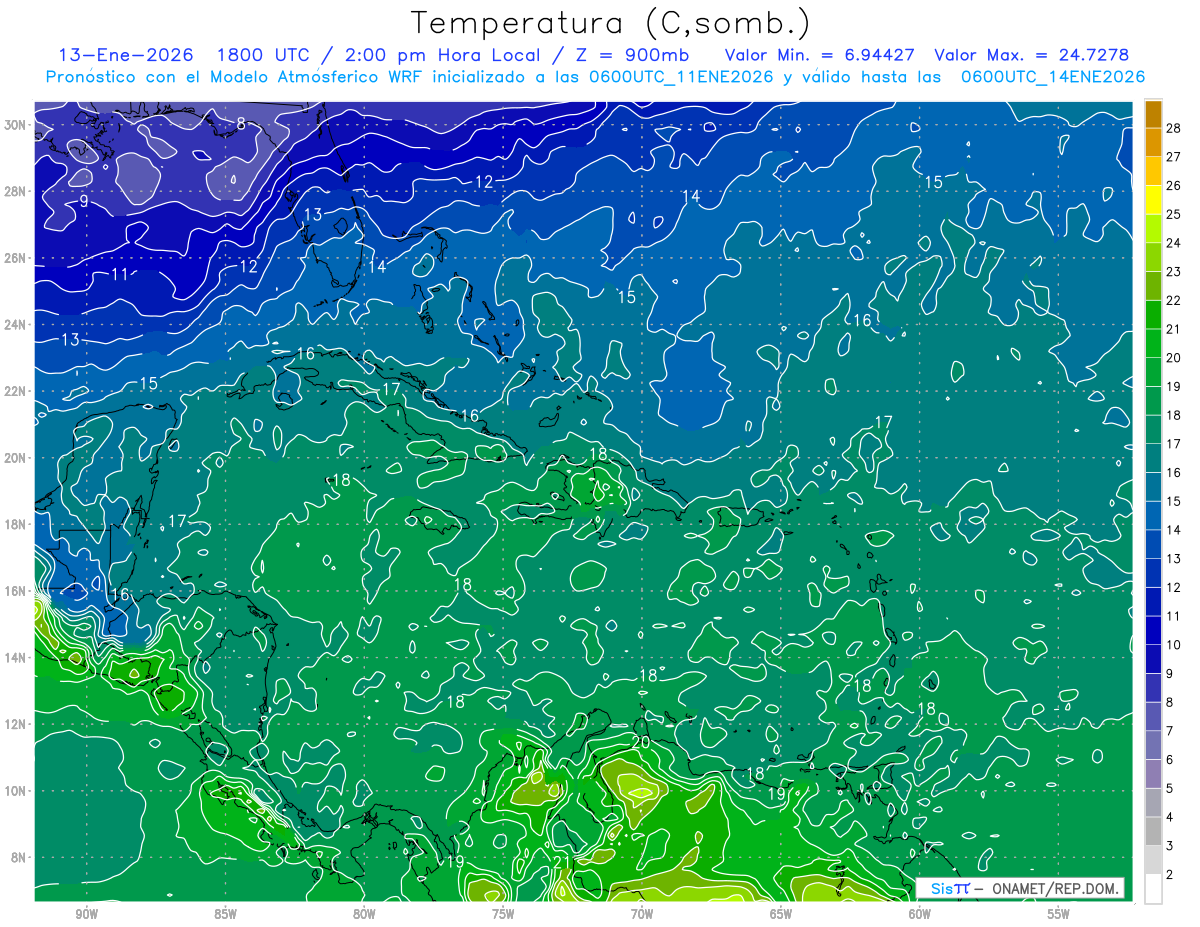Screen dimensions: 1200x927
Task: Select the gray swatch between legend 3 and 4
Action: (1154, 832)
